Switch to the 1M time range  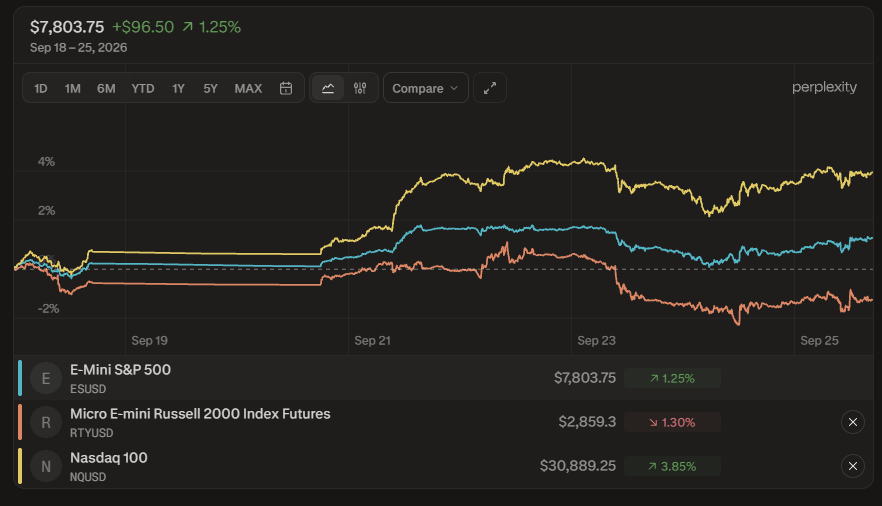coord(73,88)
